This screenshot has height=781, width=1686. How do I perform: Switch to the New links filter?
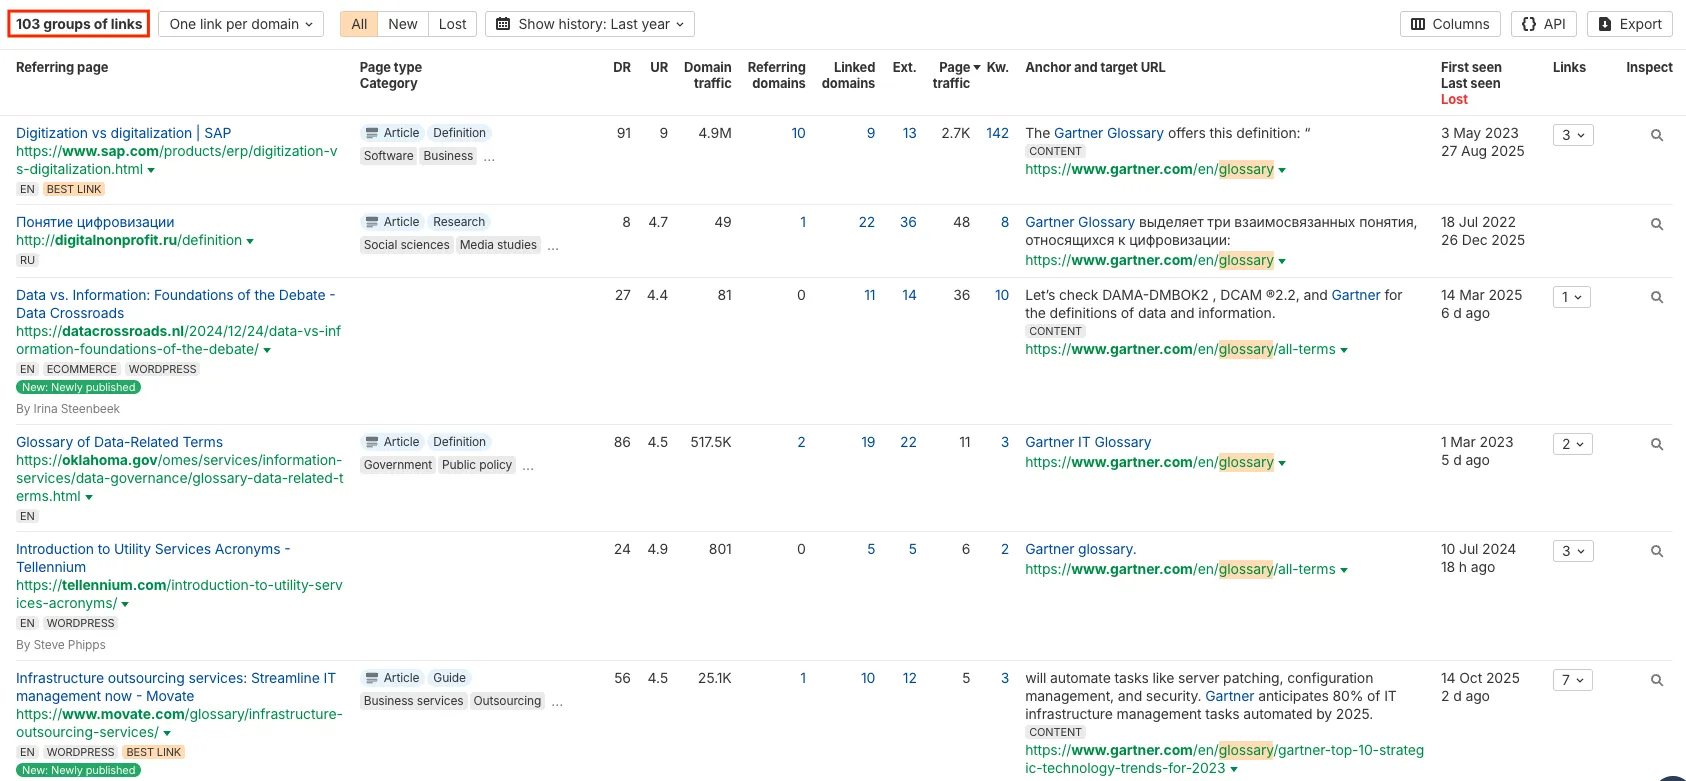[x=403, y=24]
